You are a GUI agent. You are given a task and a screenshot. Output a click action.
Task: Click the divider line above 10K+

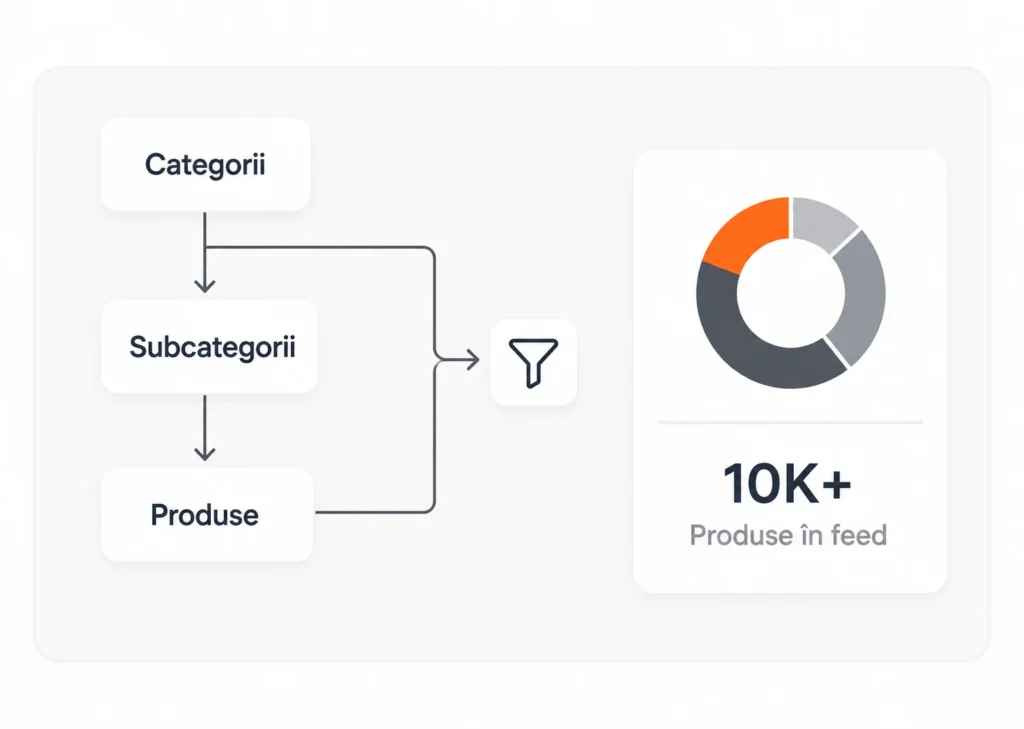(790, 423)
